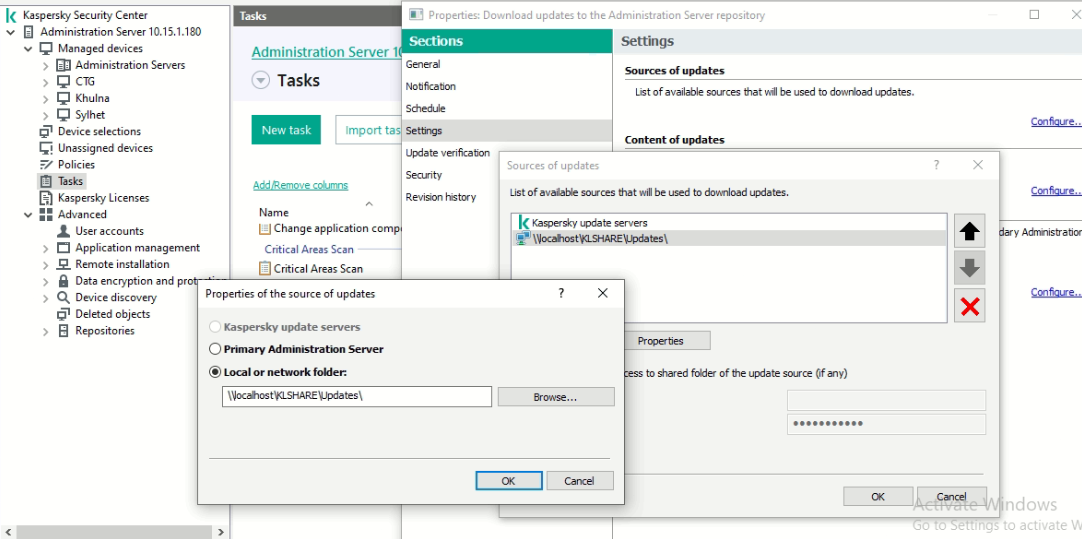Click the Administration Server 10.15.1.180 server icon
This screenshot has height=539, width=1082.
[28, 32]
